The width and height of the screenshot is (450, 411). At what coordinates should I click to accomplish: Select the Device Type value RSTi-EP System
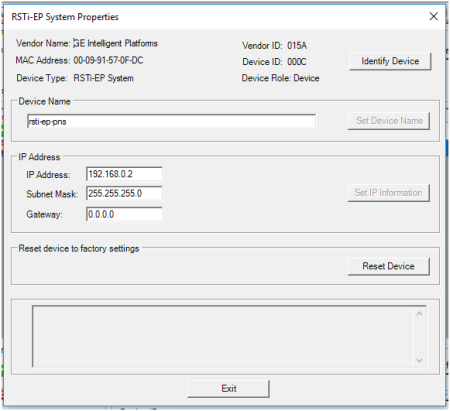click(104, 78)
